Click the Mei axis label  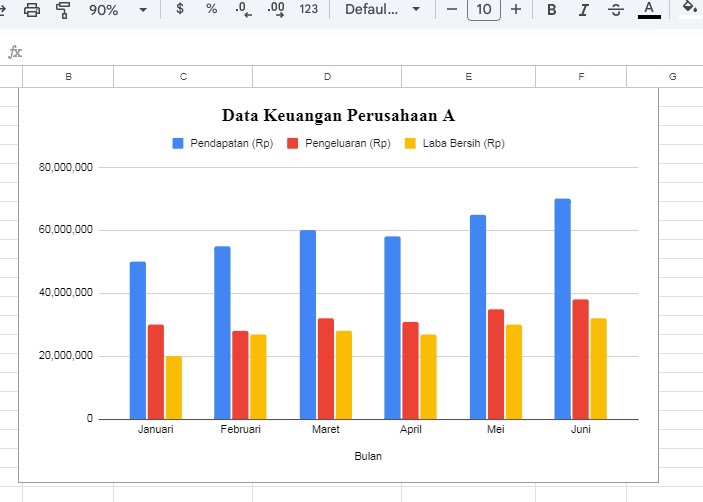[x=495, y=429]
